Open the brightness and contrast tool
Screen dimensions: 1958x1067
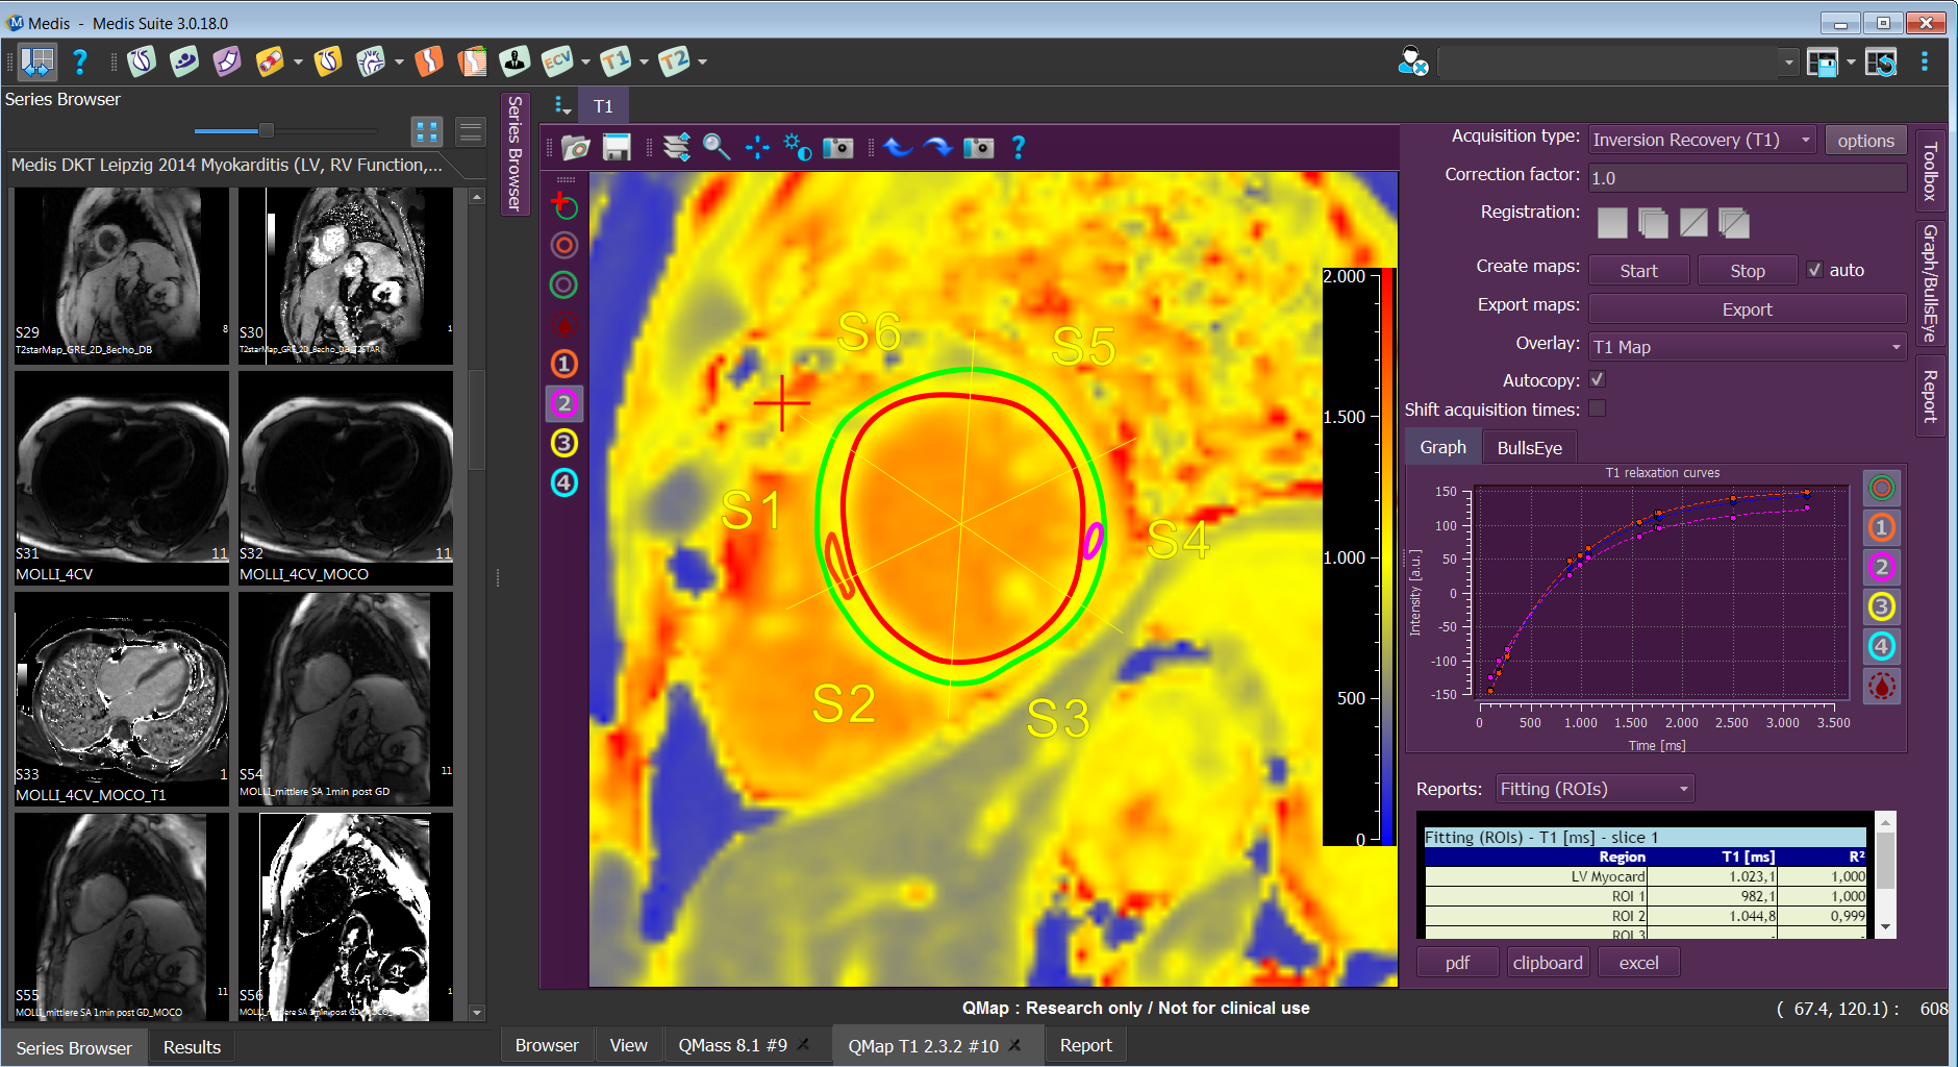pos(797,148)
